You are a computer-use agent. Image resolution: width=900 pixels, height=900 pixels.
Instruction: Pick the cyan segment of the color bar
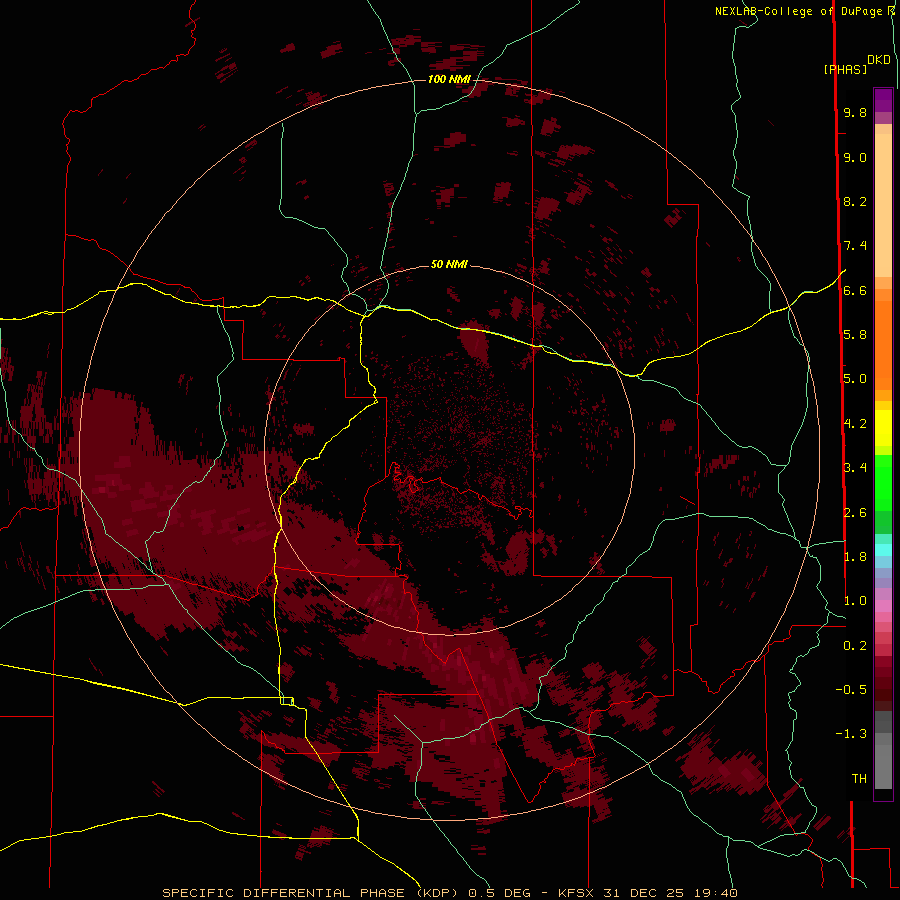pyautogui.click(x=883, y=550)
